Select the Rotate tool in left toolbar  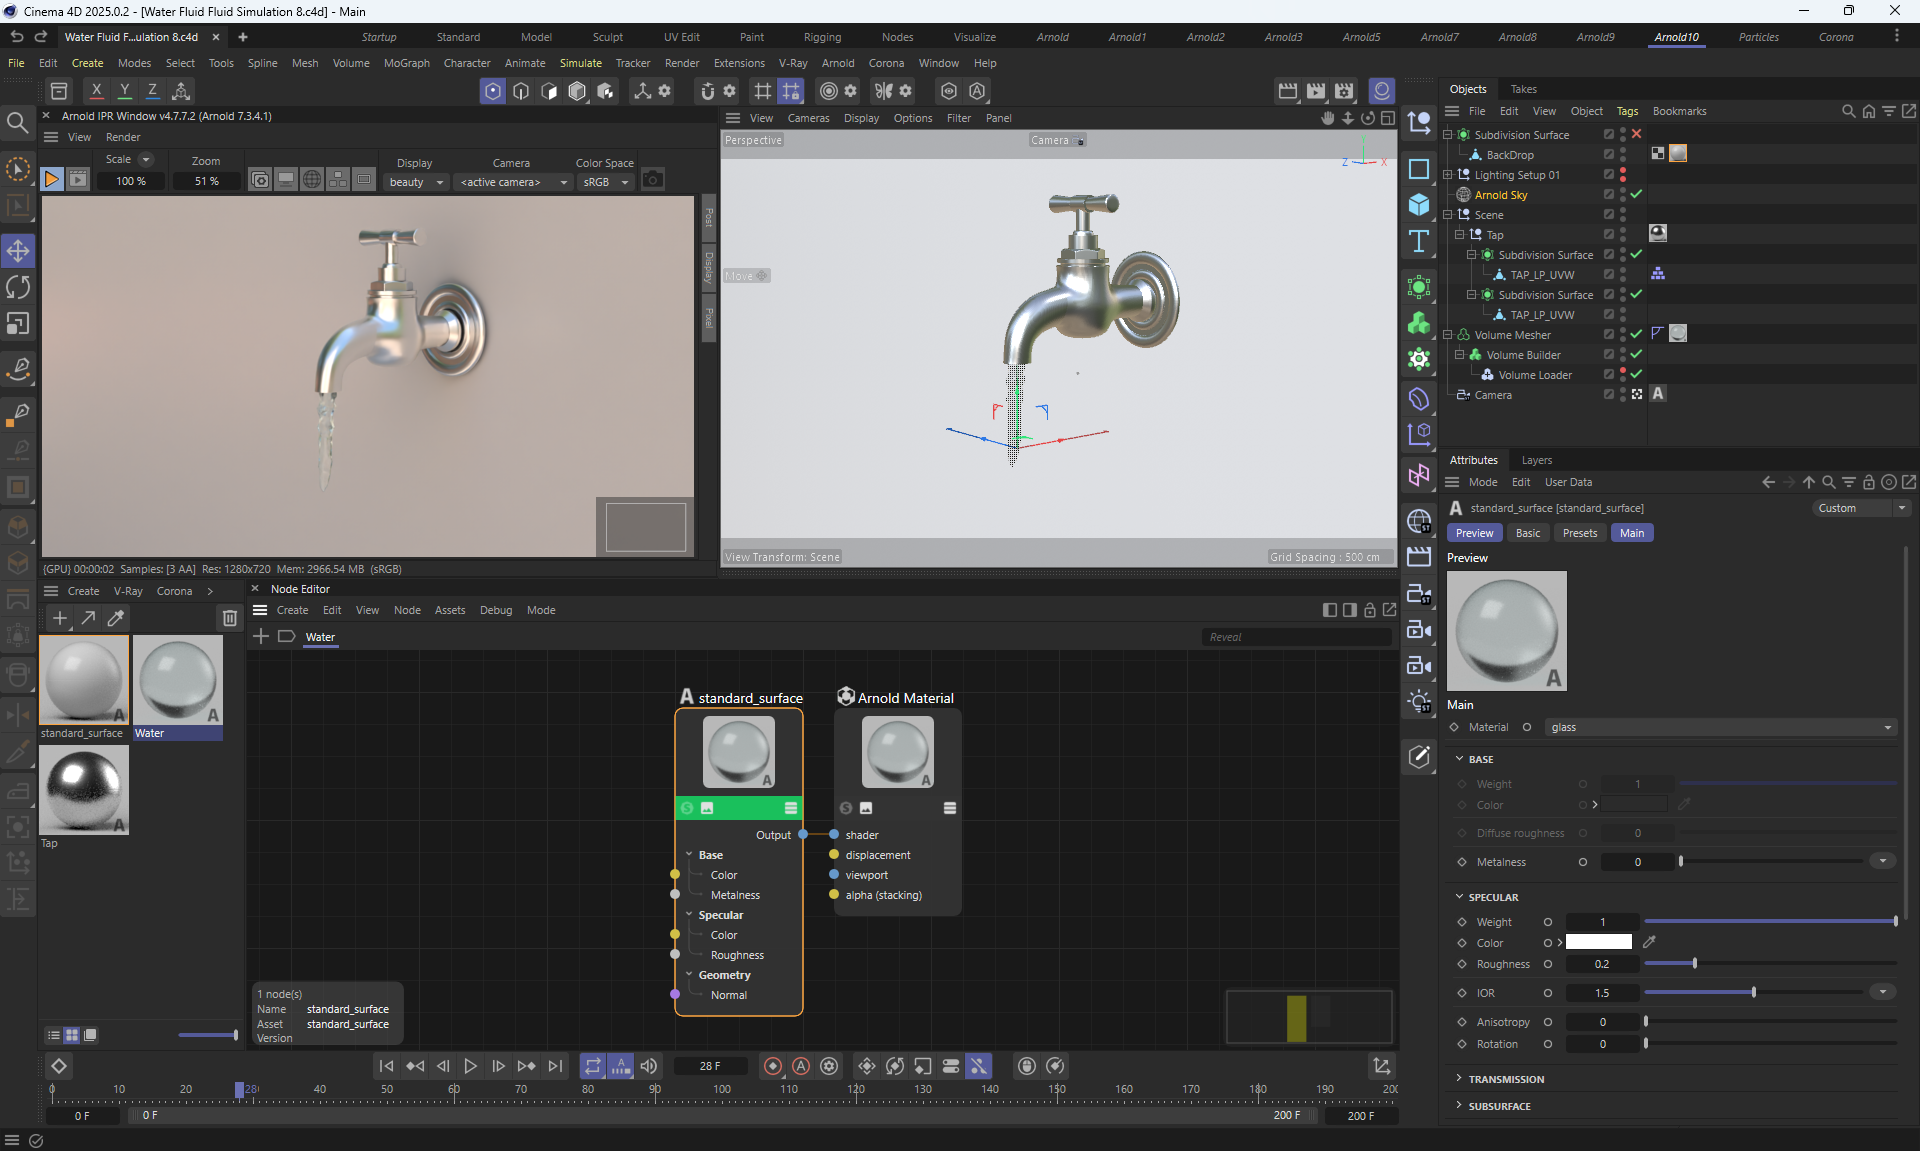pyautogui.click(x=18, y=288)
